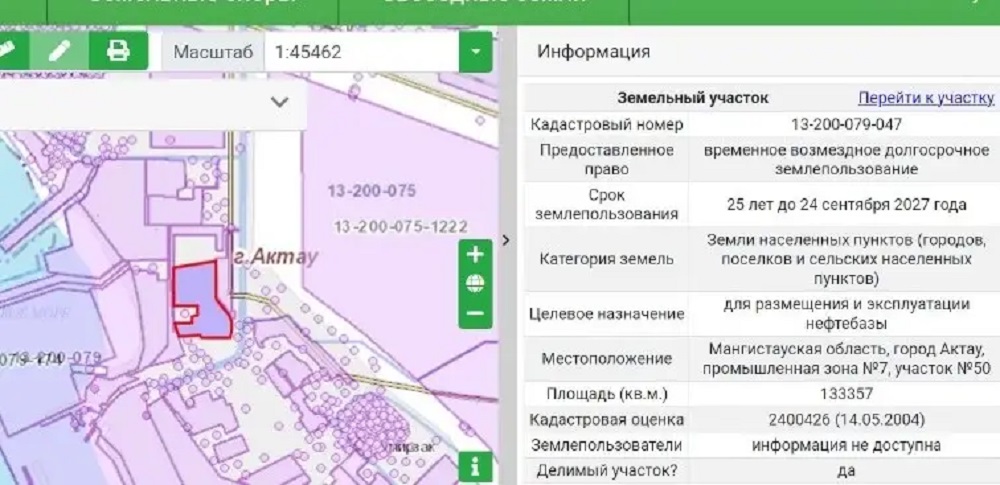Click the 'г. Актау' city label
The image size is (1000, 485).
click(x=275, y=256)
